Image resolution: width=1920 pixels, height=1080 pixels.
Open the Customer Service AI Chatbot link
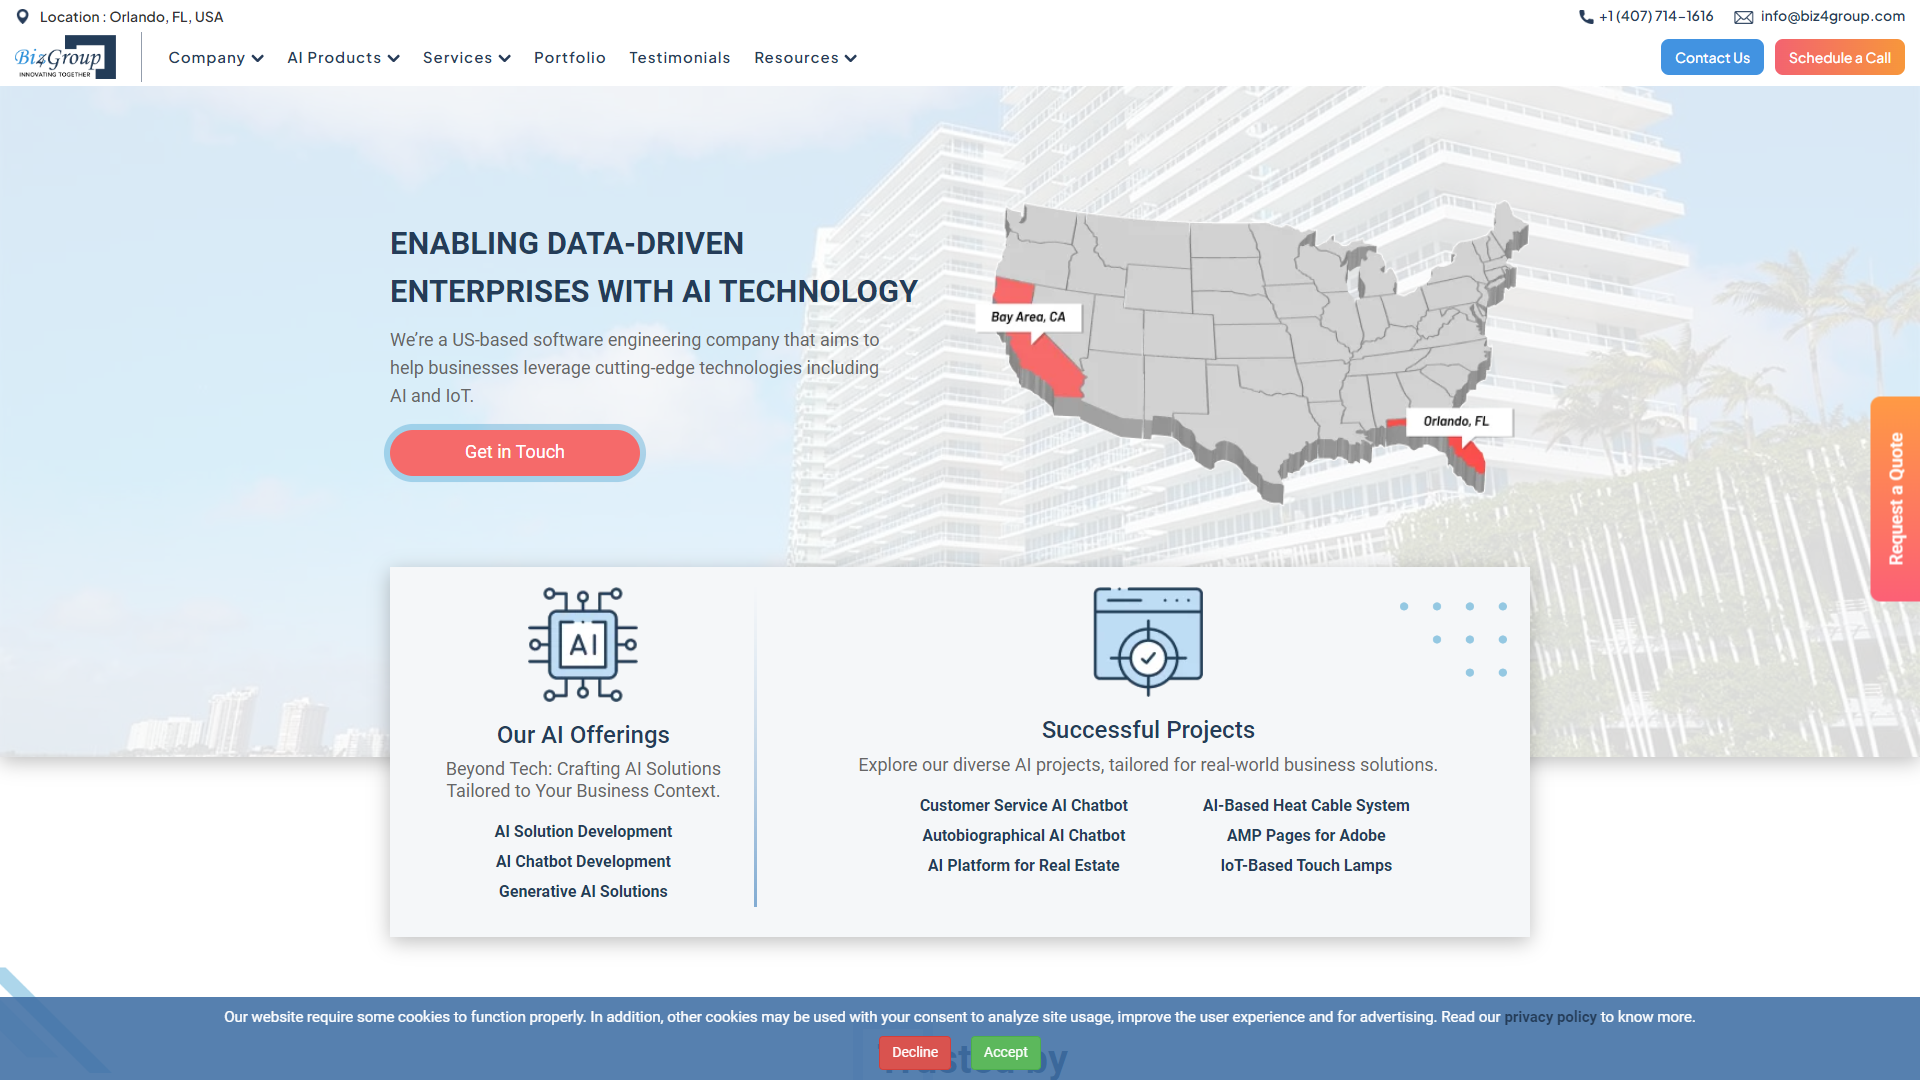click(x=1023, y=805)
